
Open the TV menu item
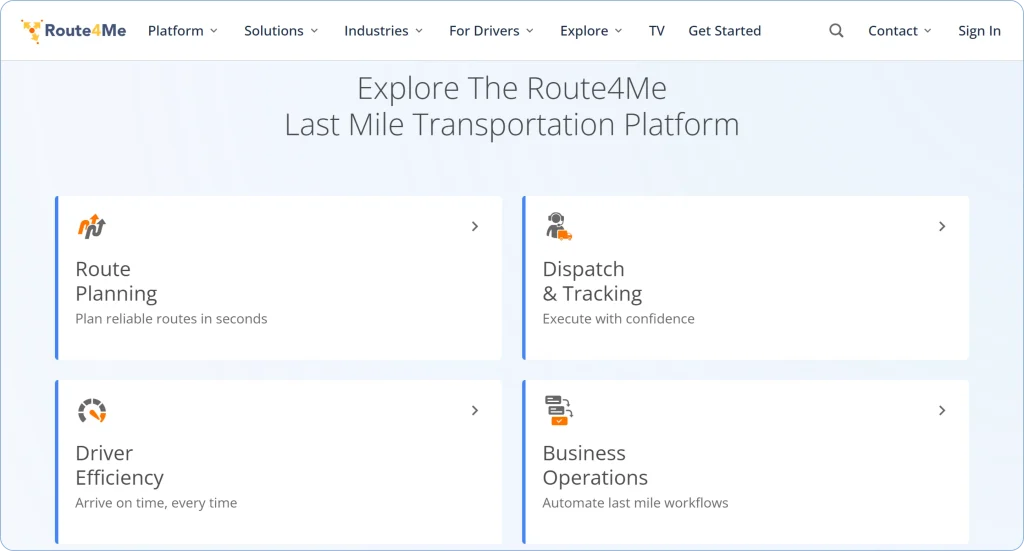[x=656, y=31]
